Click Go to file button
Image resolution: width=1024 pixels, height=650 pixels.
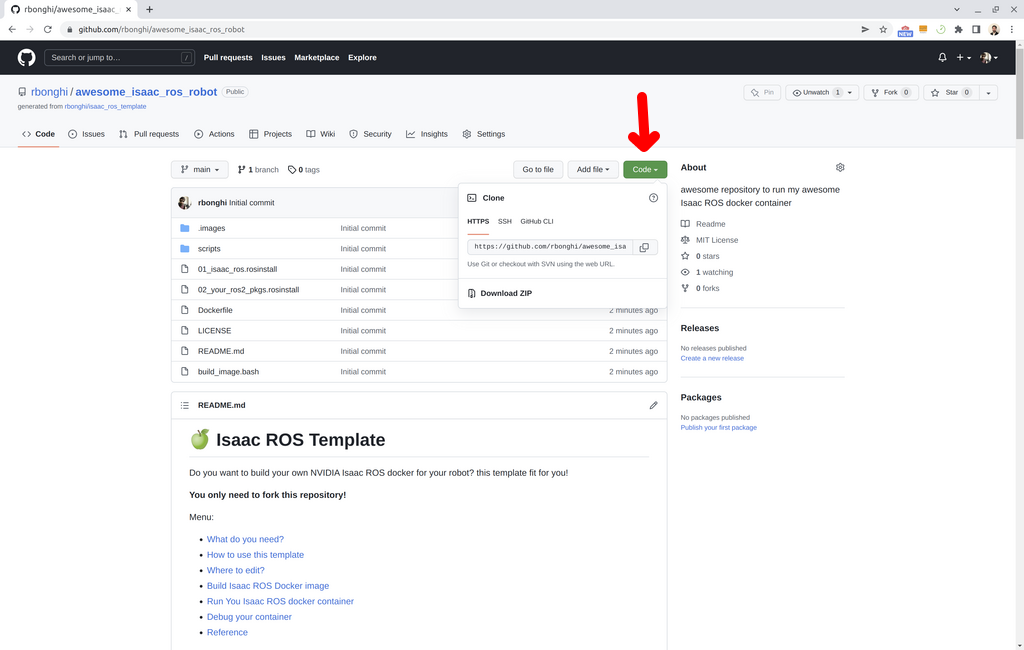537,169
